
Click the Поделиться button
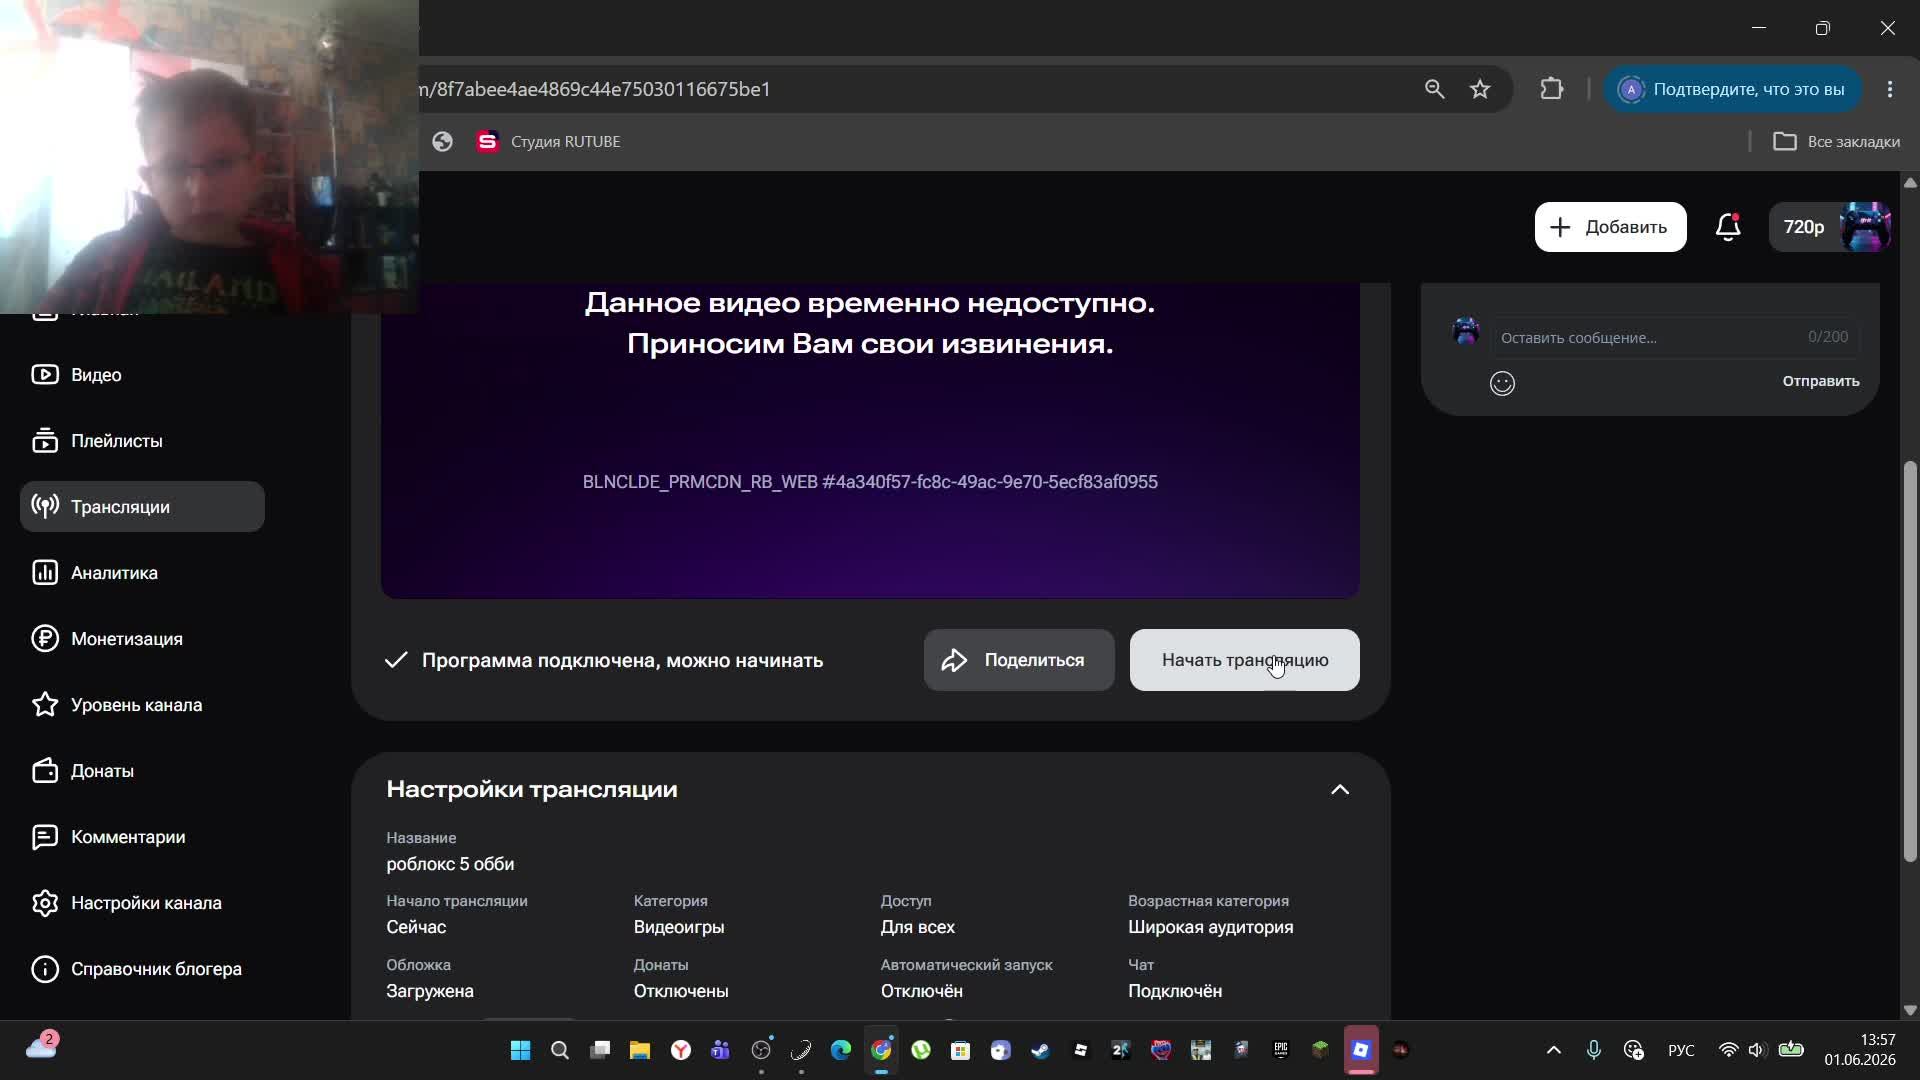[1019, 660]
